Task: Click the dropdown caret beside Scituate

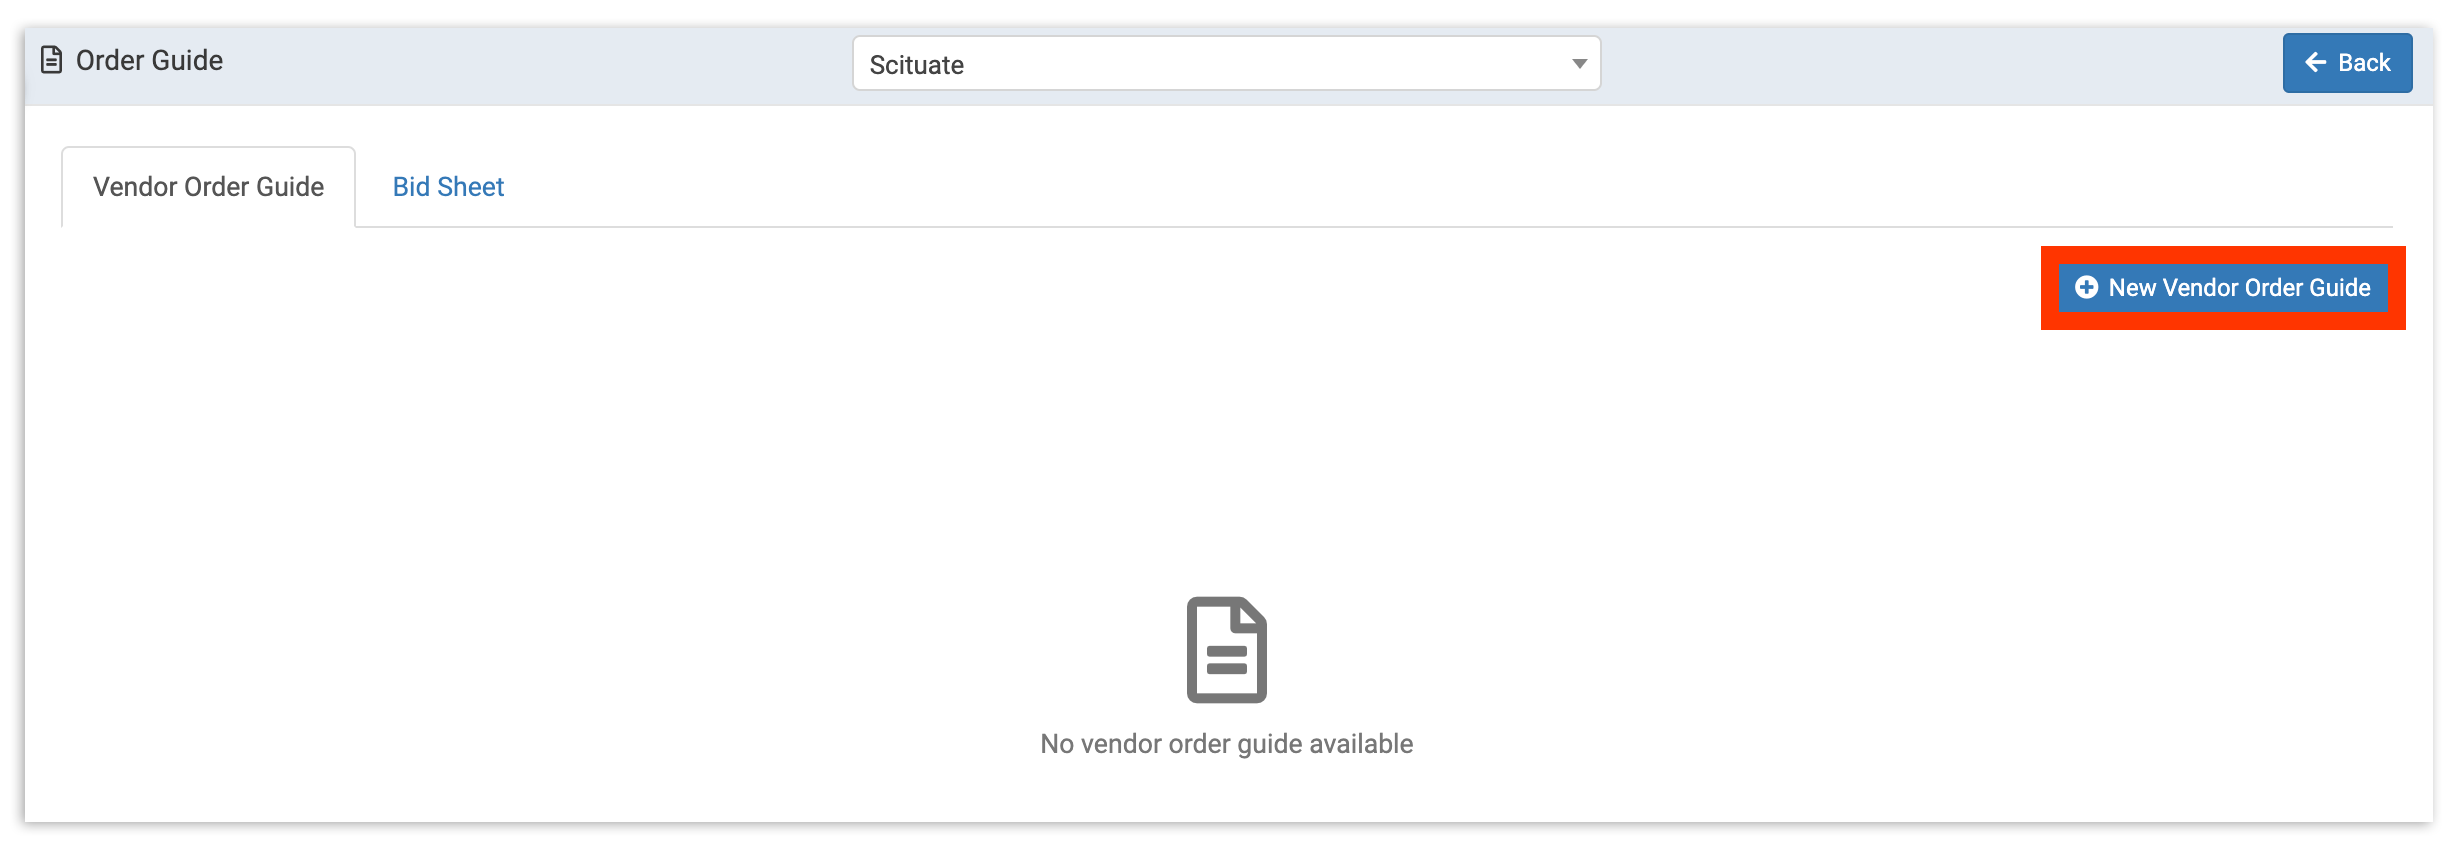Action: click(x=1580, y=64)
